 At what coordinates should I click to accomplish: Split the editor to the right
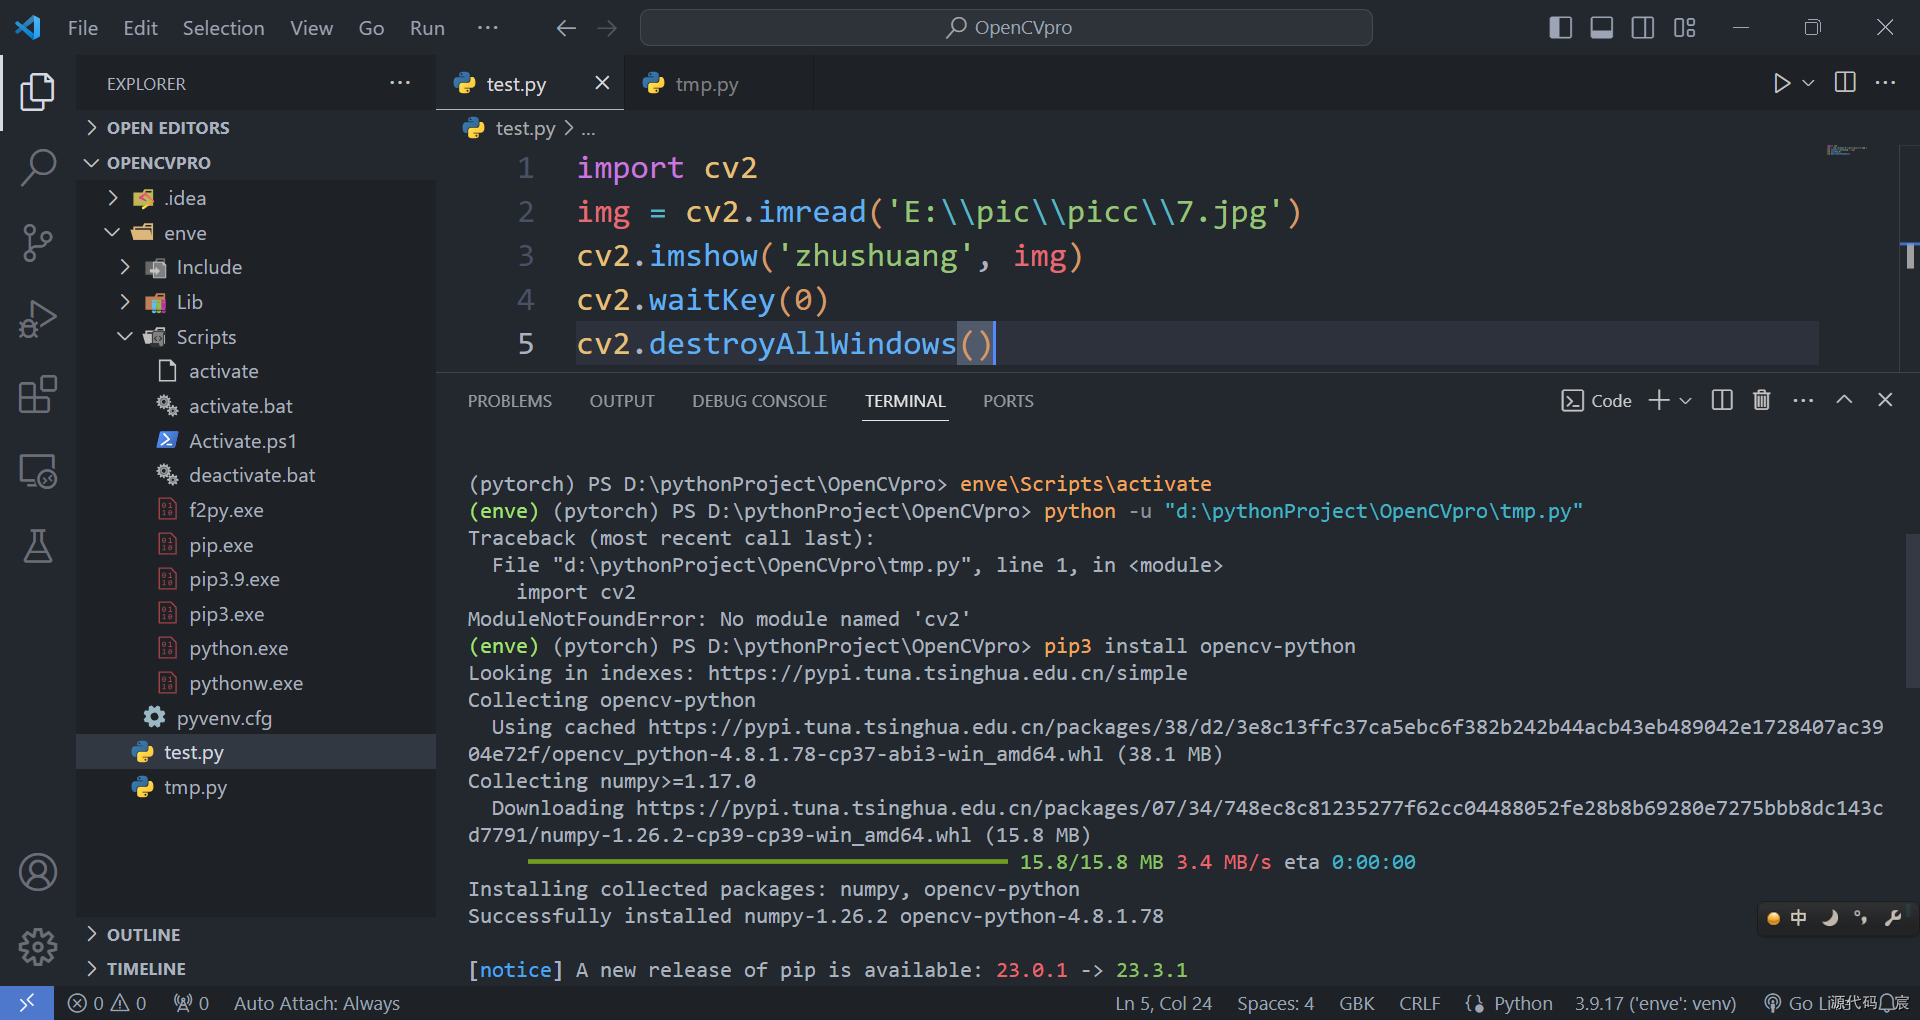[x=1845, y=83]
